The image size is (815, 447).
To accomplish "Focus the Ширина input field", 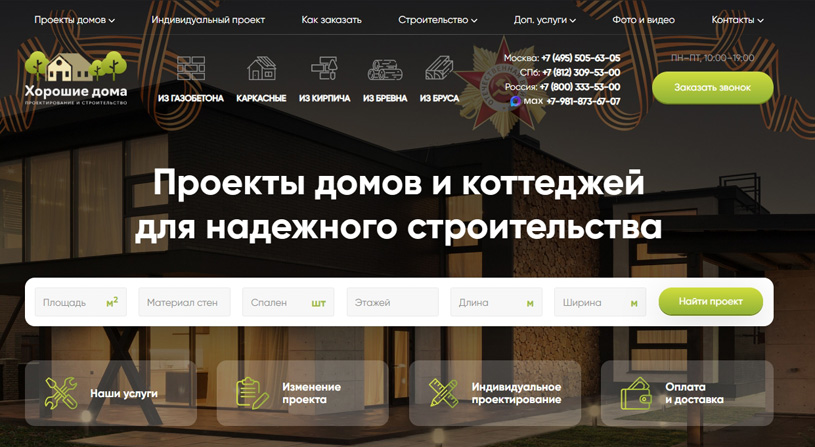I will click(x=600, y=302).
